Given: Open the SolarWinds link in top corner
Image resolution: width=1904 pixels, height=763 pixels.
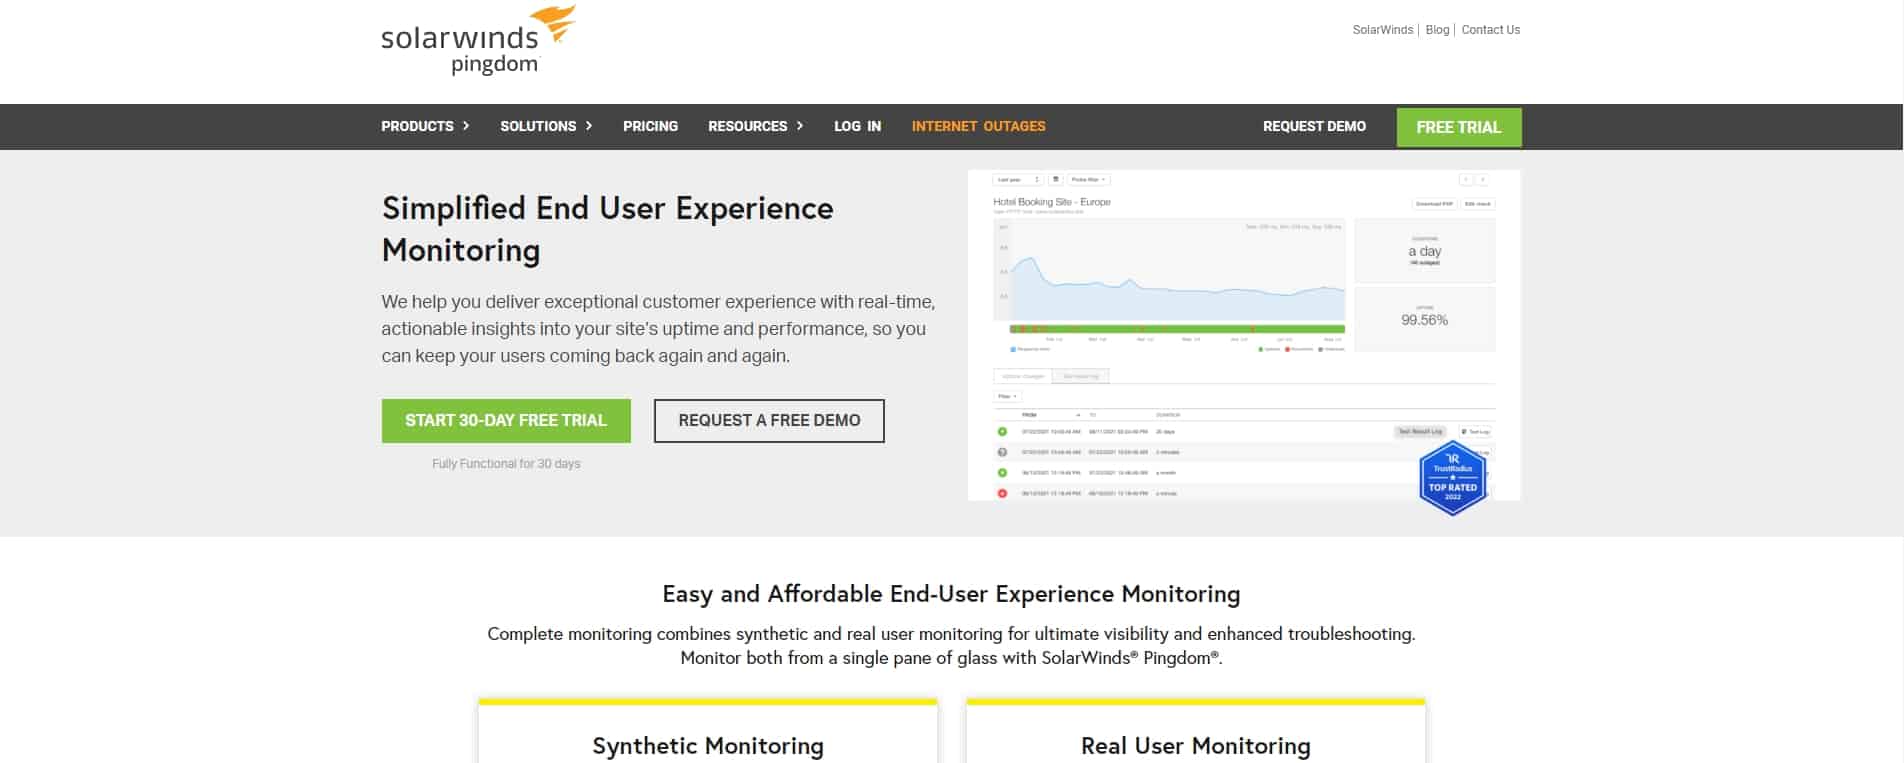Looking at the screenshot, I should (x=1382, y=30).
